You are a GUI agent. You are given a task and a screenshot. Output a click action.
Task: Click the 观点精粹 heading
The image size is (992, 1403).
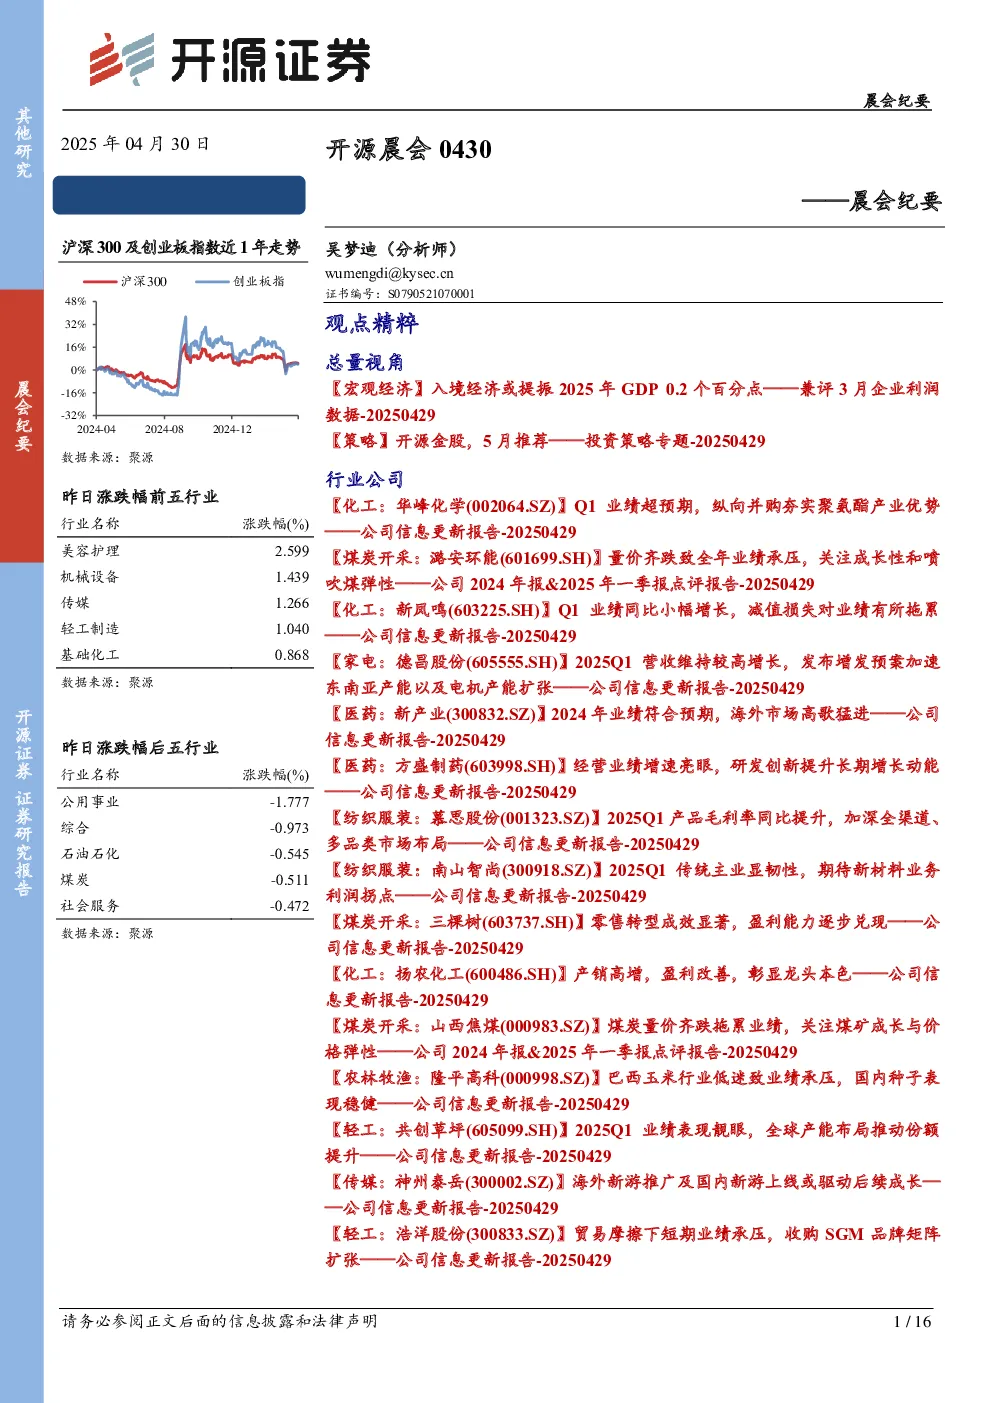(x=372, y=323)
